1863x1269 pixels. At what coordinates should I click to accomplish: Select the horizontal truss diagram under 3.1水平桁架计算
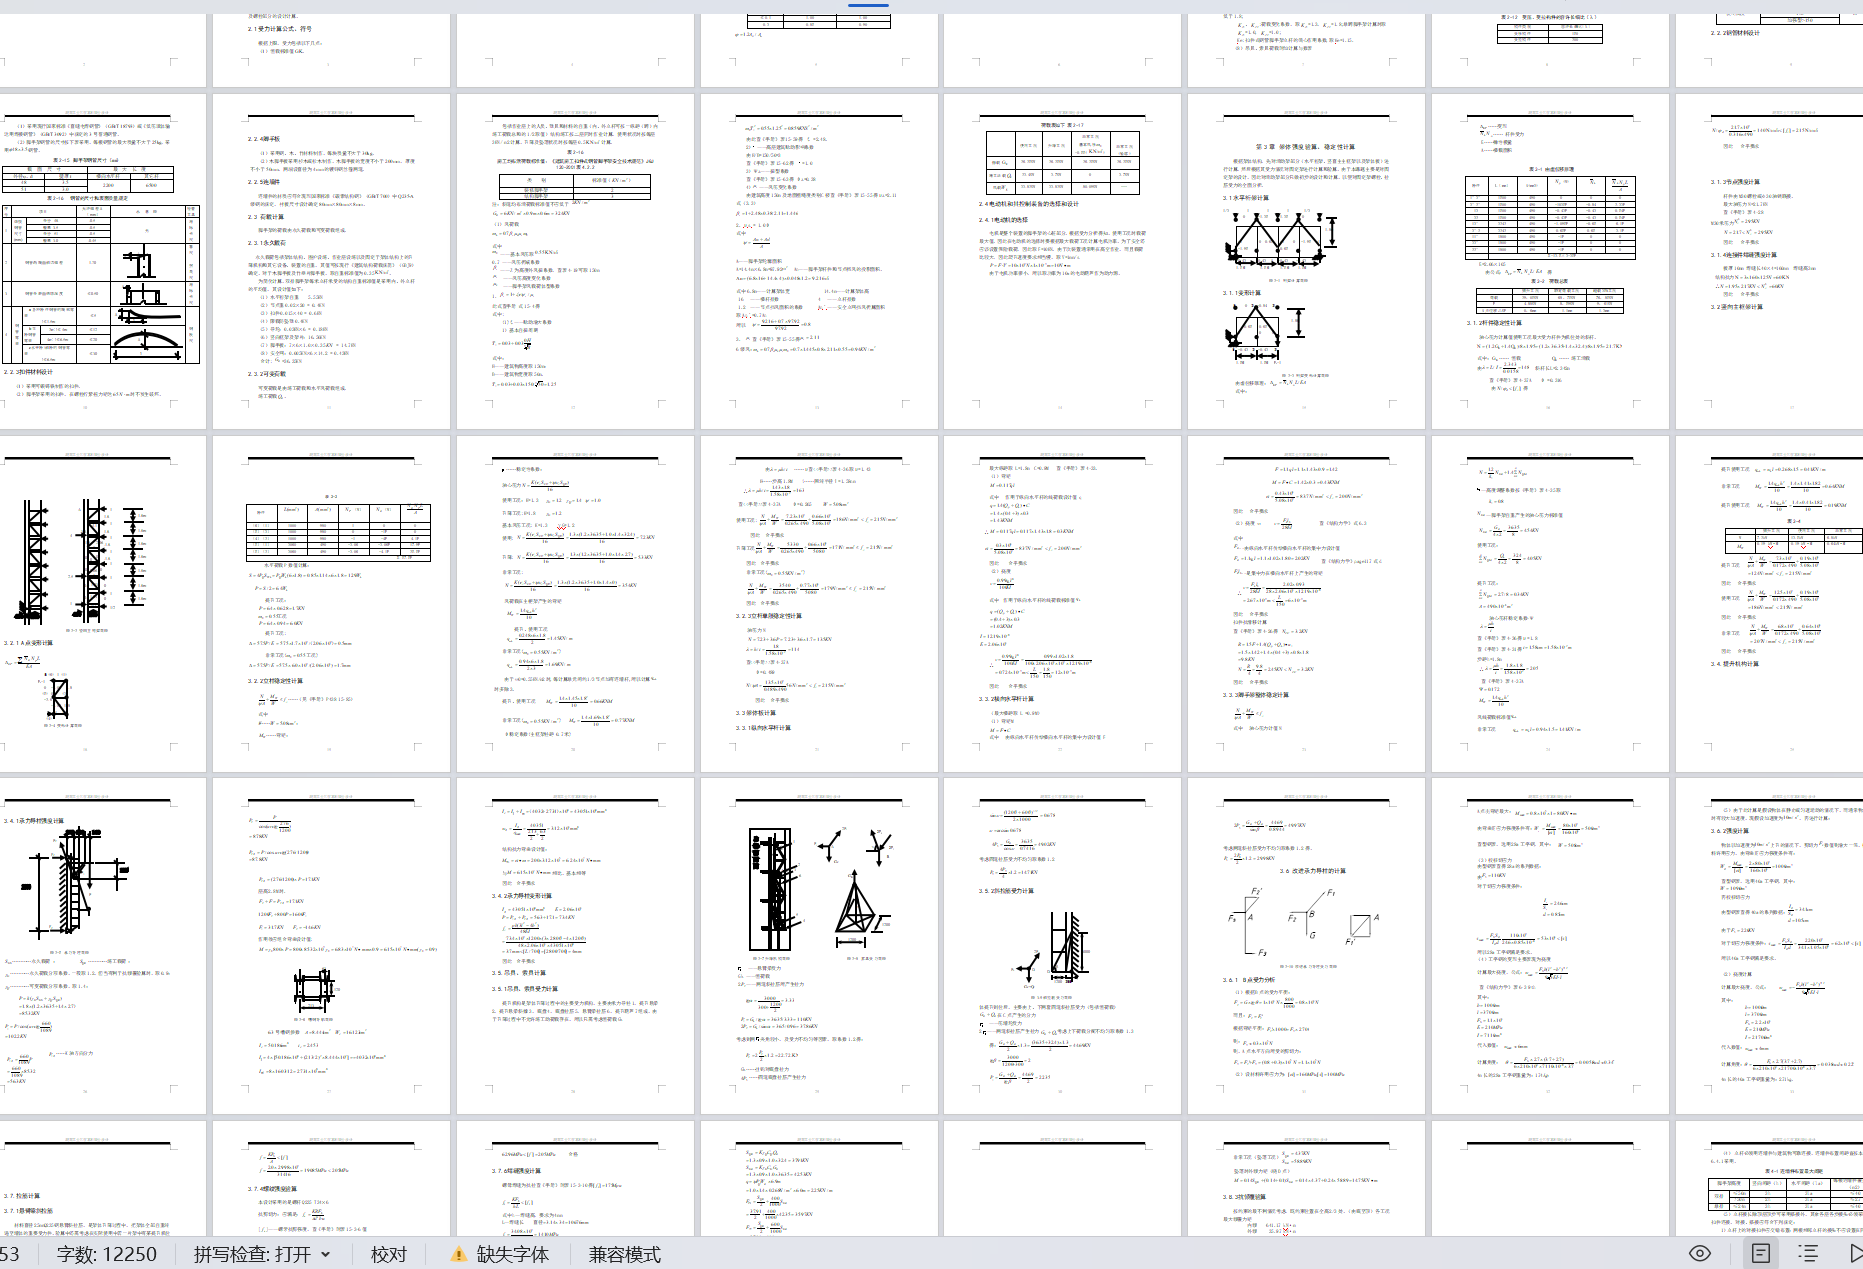[1281, 240]
